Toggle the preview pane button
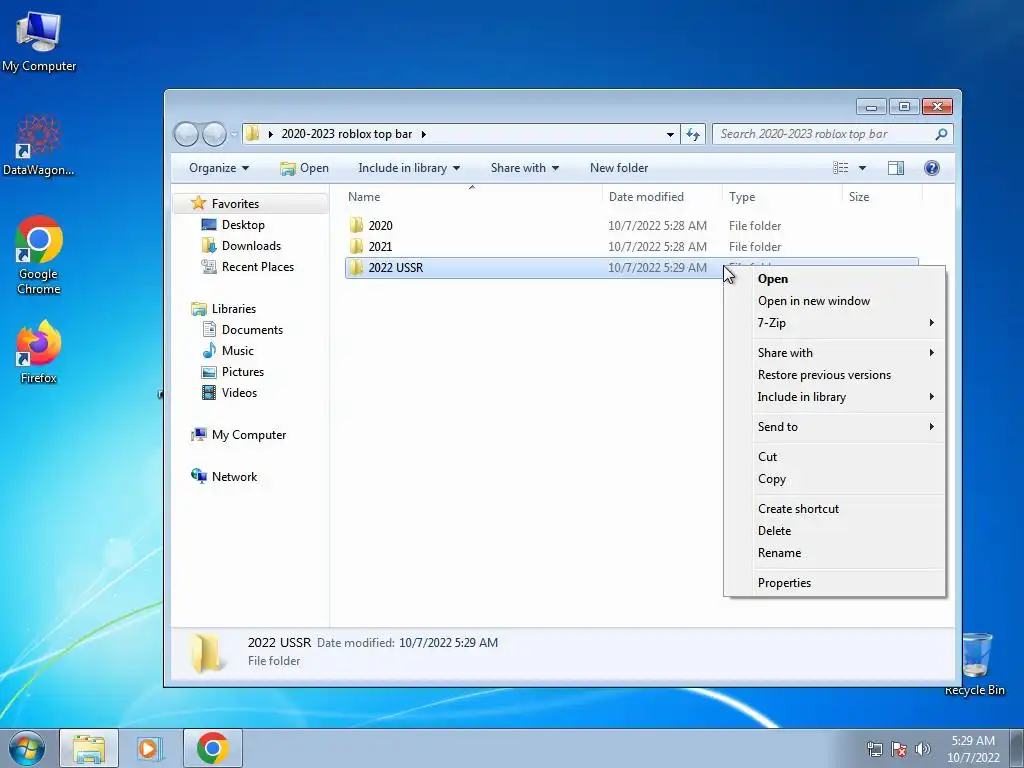The image size is (1024, 768). click(896, 168)
